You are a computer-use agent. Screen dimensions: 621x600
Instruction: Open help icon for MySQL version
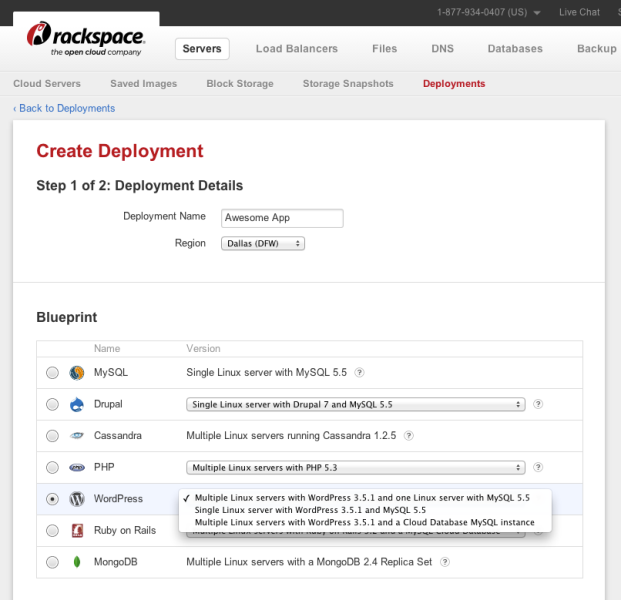[359, 372]
